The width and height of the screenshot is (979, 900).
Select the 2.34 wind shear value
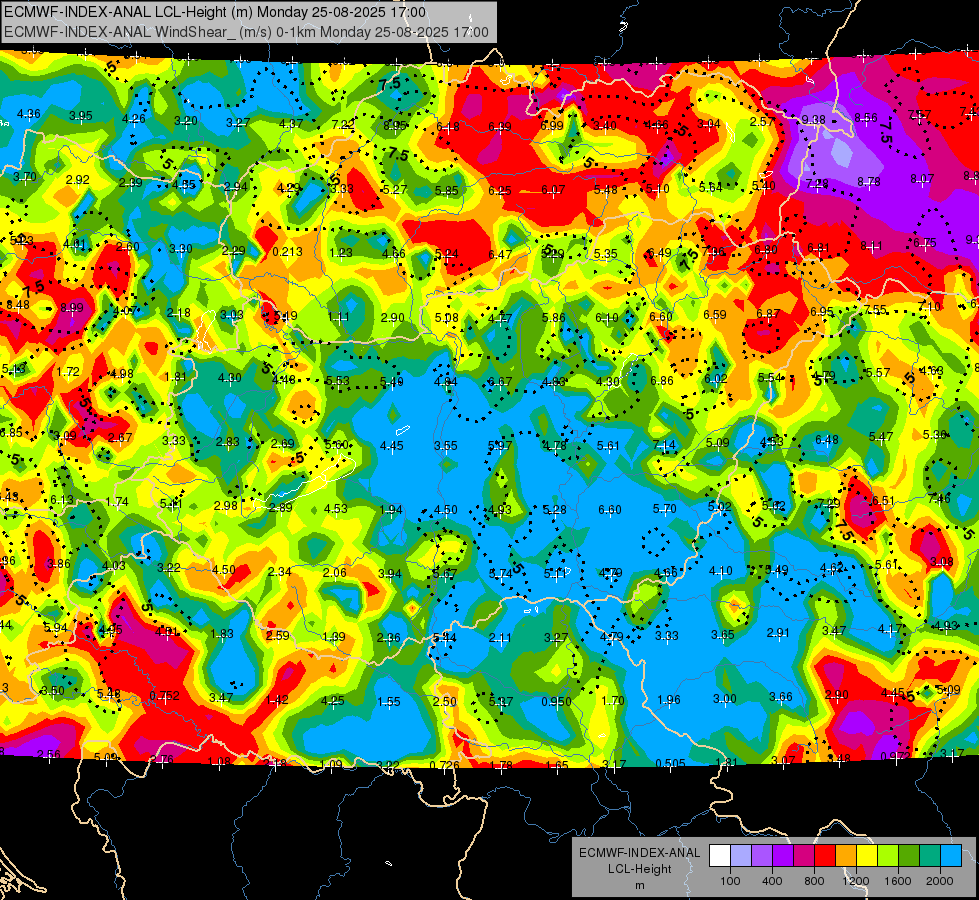280,571
